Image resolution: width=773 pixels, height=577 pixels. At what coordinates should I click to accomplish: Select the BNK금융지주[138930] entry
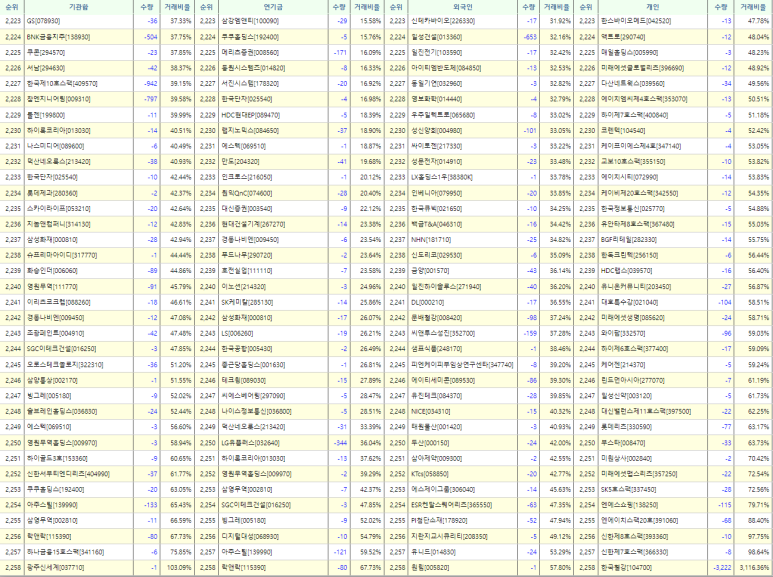pyautogui.click(x=58, y=37)
